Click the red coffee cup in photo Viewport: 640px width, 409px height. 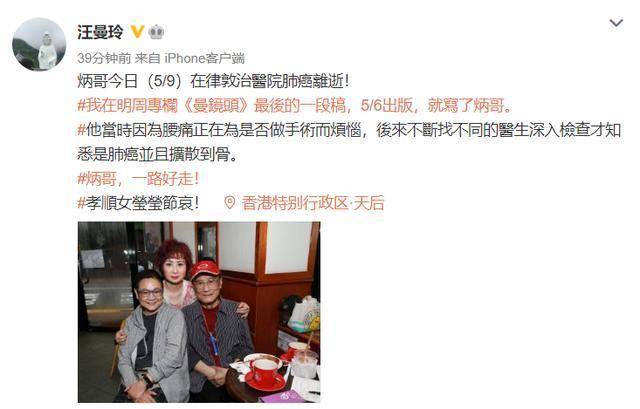(x=264, y=372)
